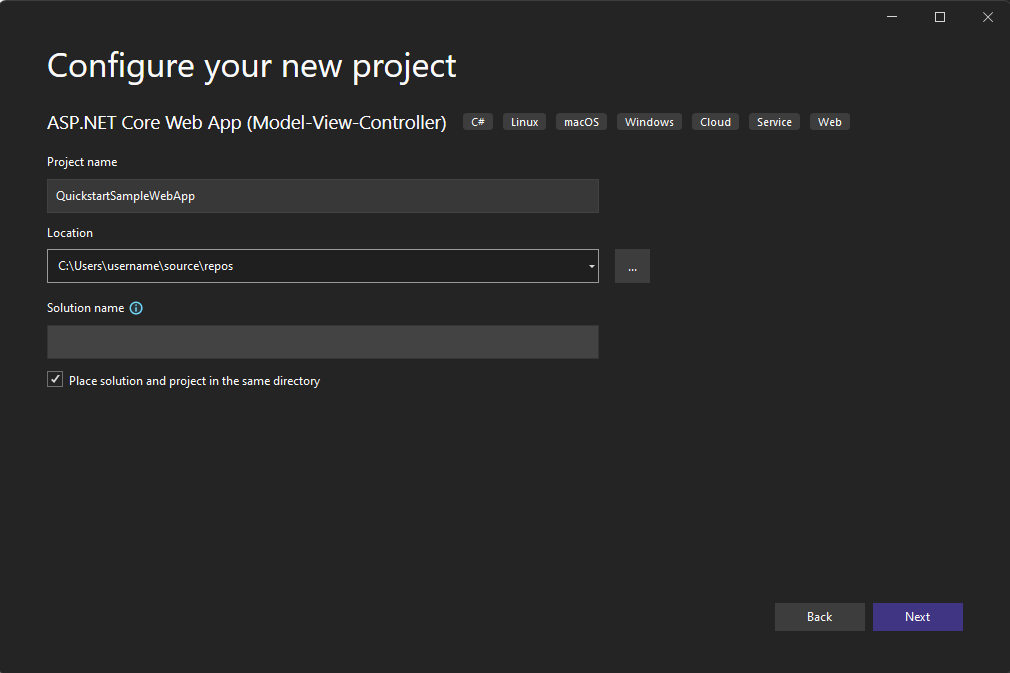Viewport: 1010px width, 673px height.
Task: Go Back to project template selection
Action: (819, 616)
